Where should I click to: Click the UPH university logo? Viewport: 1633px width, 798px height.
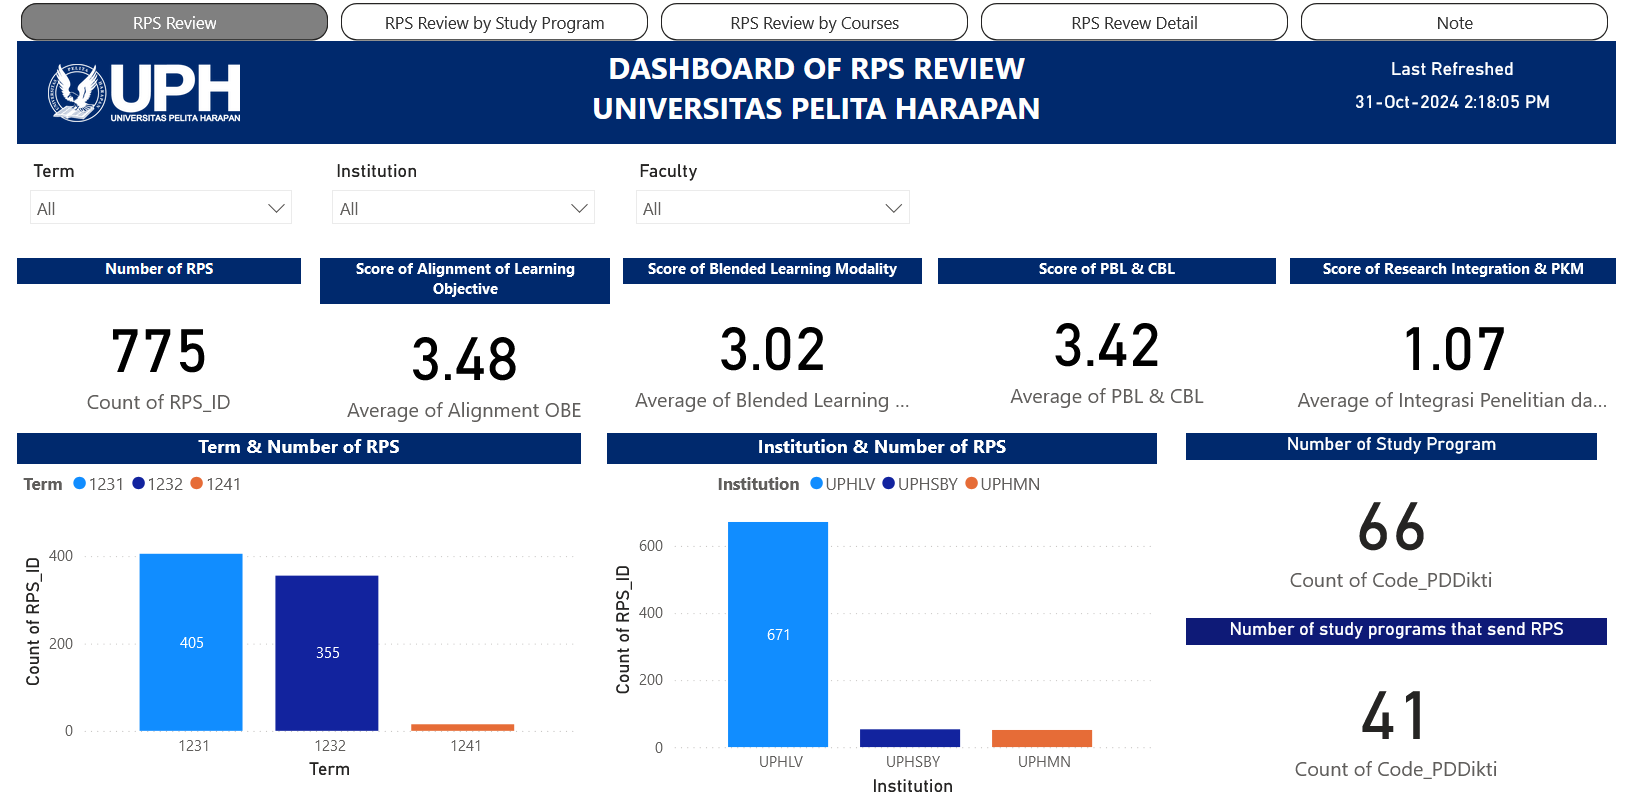[x=144, y=93]
